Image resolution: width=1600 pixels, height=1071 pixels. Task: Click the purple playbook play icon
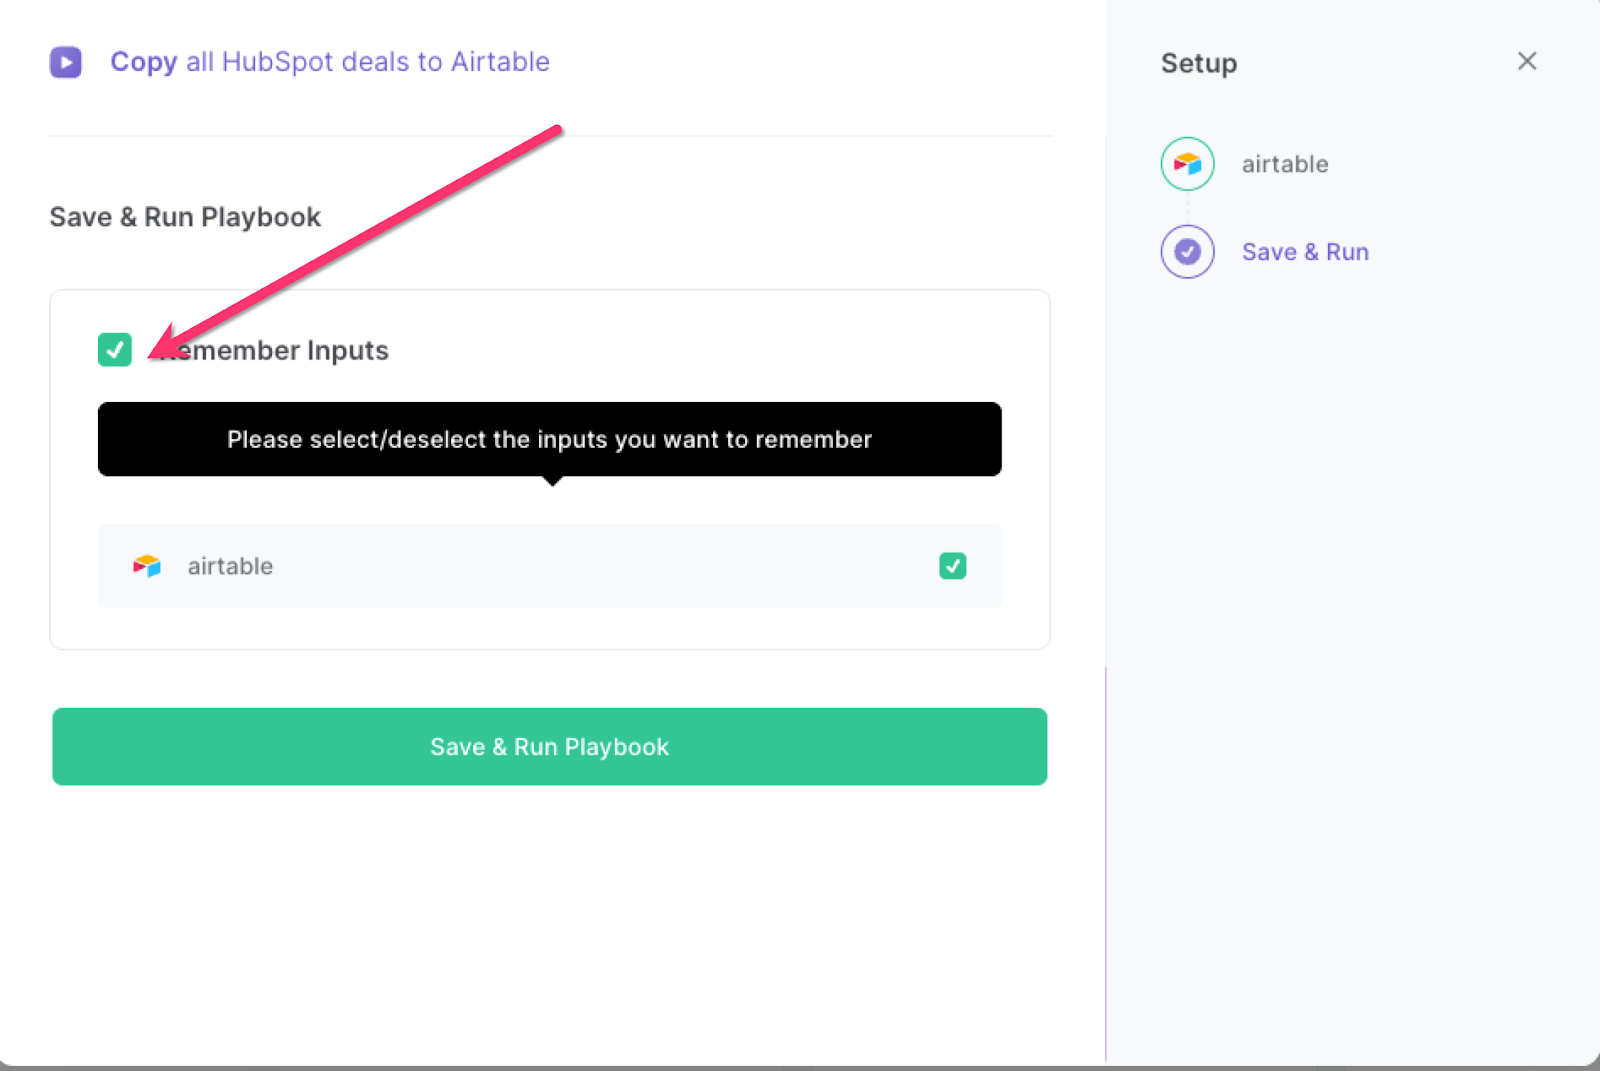click(66, 62)
